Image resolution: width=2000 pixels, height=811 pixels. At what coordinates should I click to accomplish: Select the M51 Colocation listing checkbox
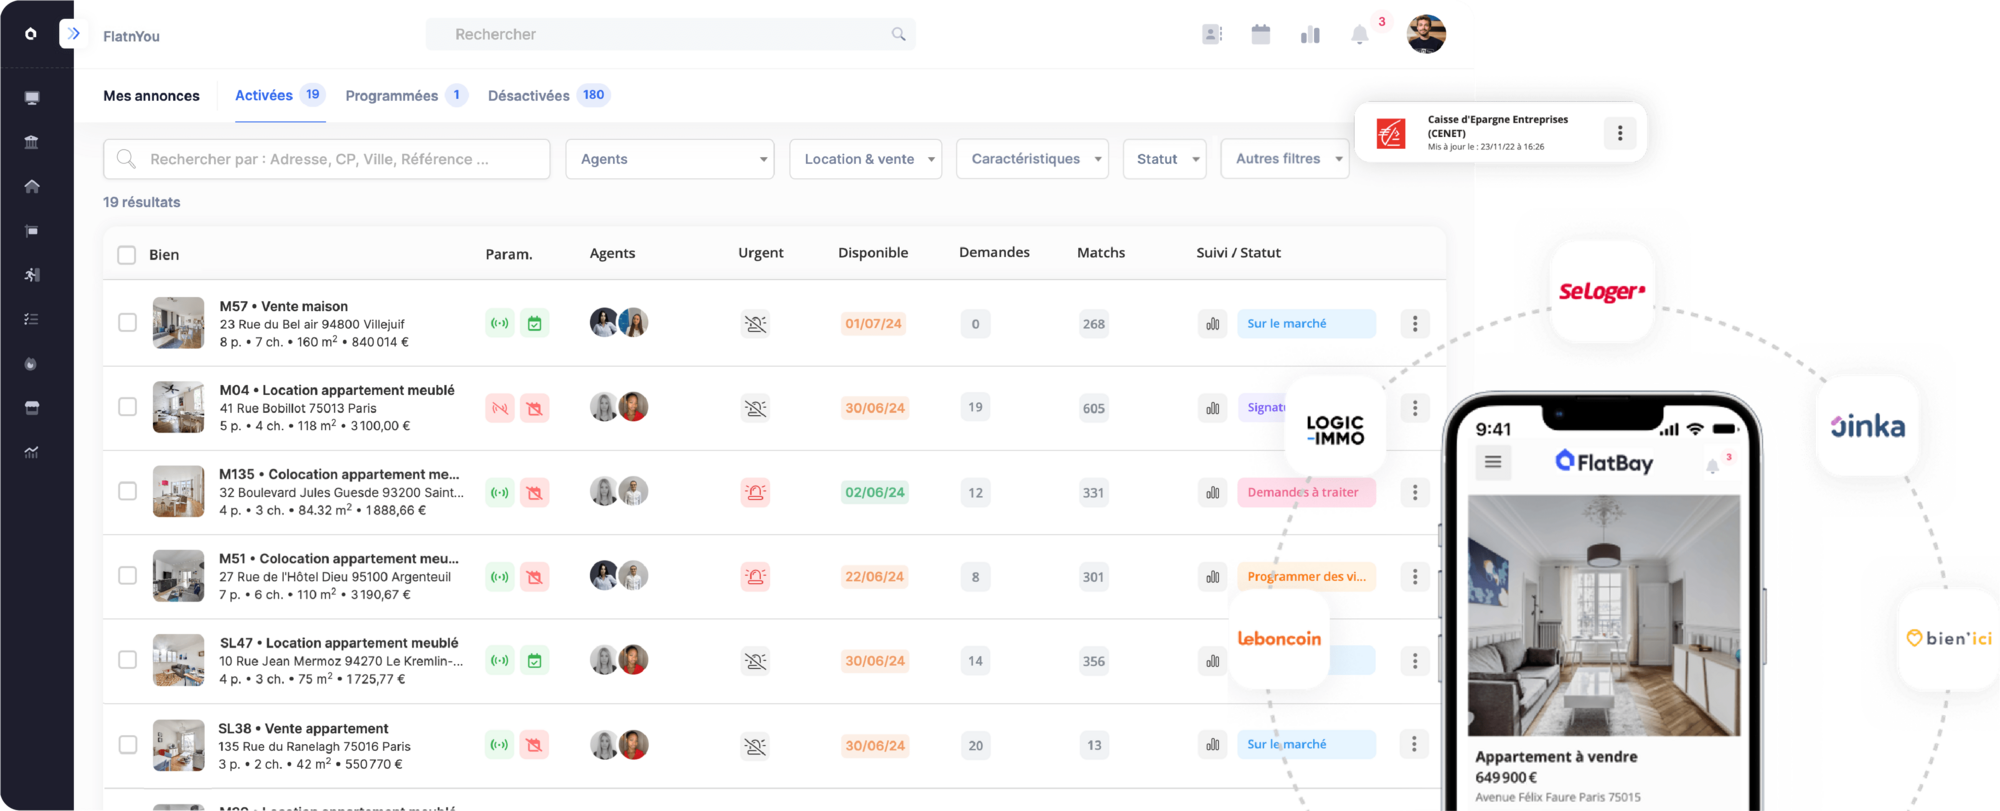127,576
